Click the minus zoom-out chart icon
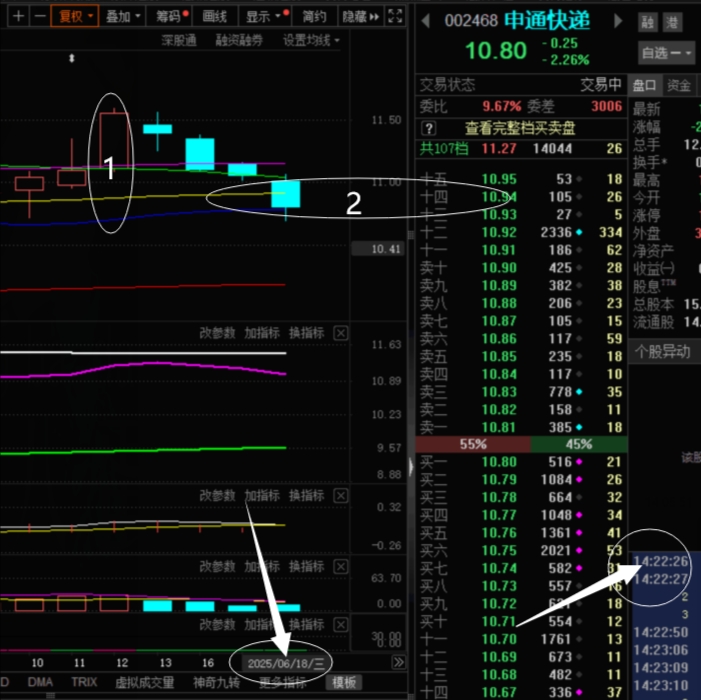The image size is (701, 700). pos(40,17)
